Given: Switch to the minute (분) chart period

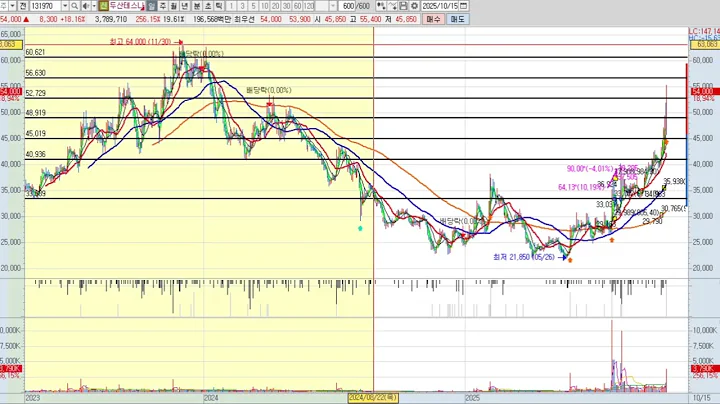Looking at the screenshot, I should click(x=197, y=6).
